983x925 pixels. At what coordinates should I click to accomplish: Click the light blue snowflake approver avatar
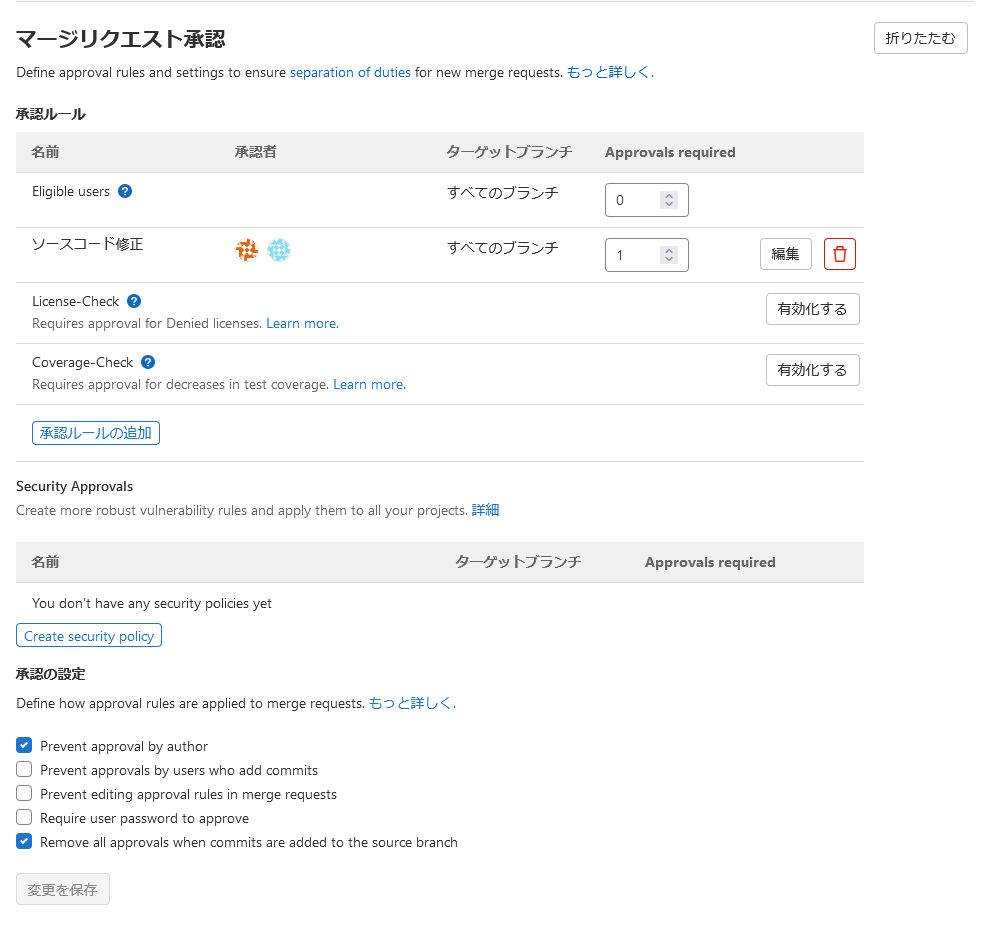pos(278,250)
